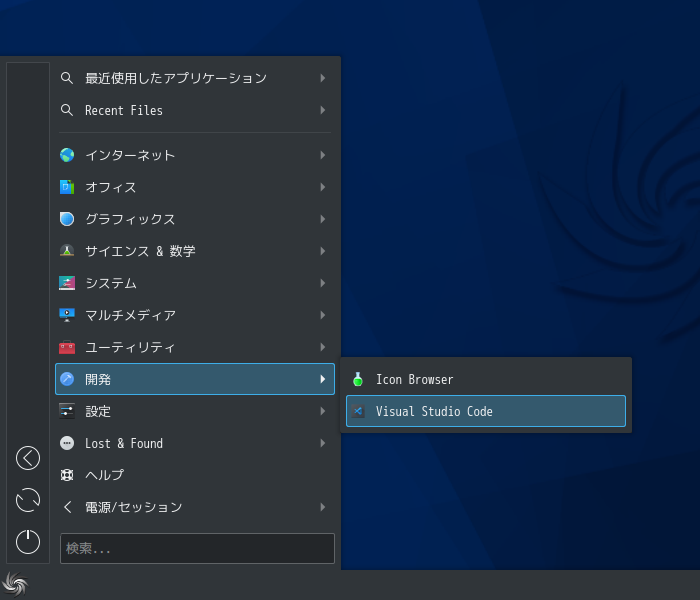The width and height of the screenshot is (700, 600).
Task: Click the グラフィックス blue circle icon
Action: tap(67, 219)
